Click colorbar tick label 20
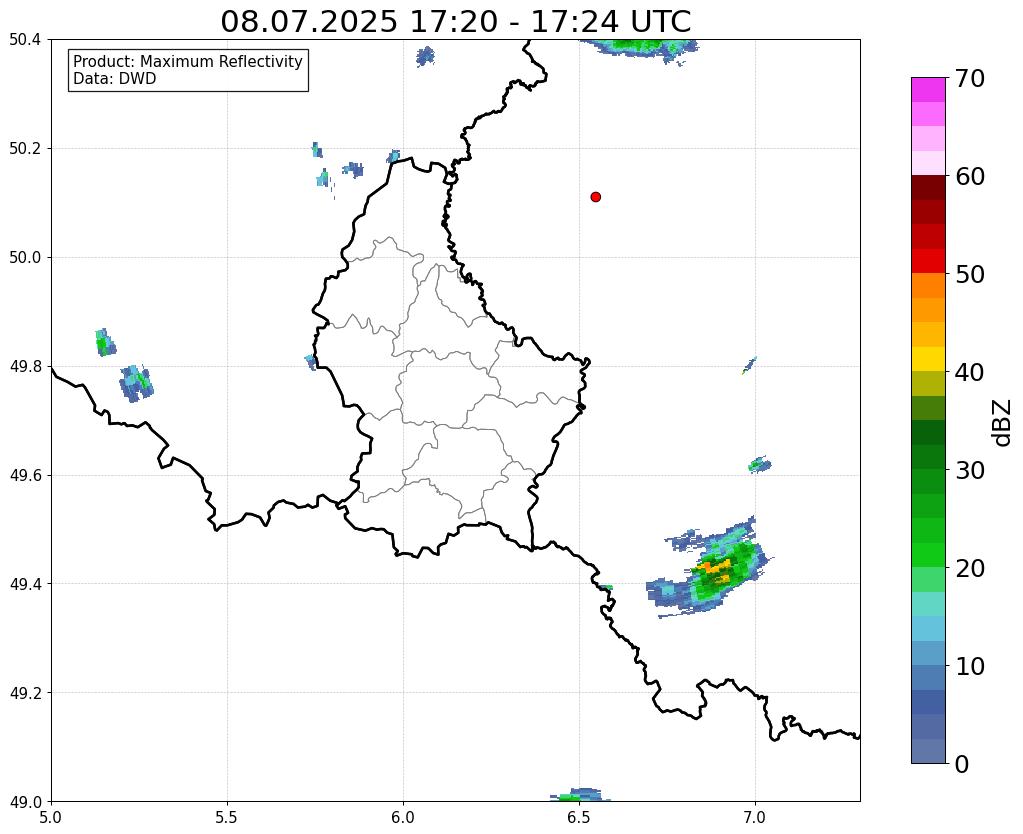The width and height of the screenshot is (1023, 834). pyautogui.click(x=970, y=568)
